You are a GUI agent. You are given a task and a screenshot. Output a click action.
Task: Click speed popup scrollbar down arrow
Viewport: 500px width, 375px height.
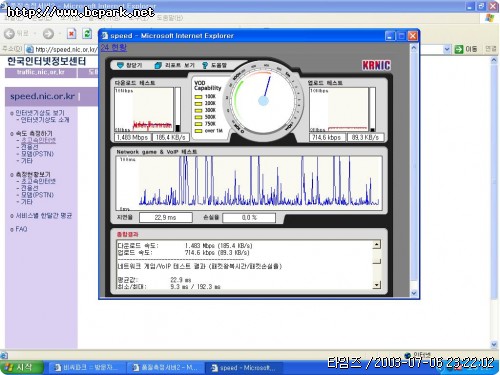414,293
